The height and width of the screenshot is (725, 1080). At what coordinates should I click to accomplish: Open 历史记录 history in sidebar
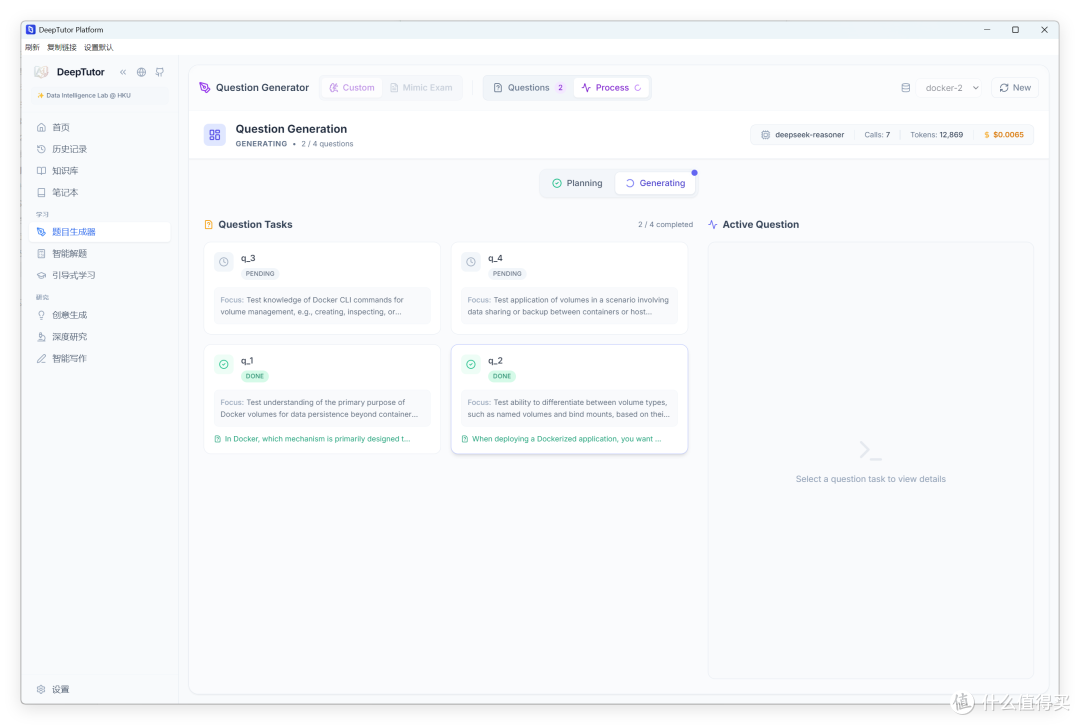tap(101, 149)
